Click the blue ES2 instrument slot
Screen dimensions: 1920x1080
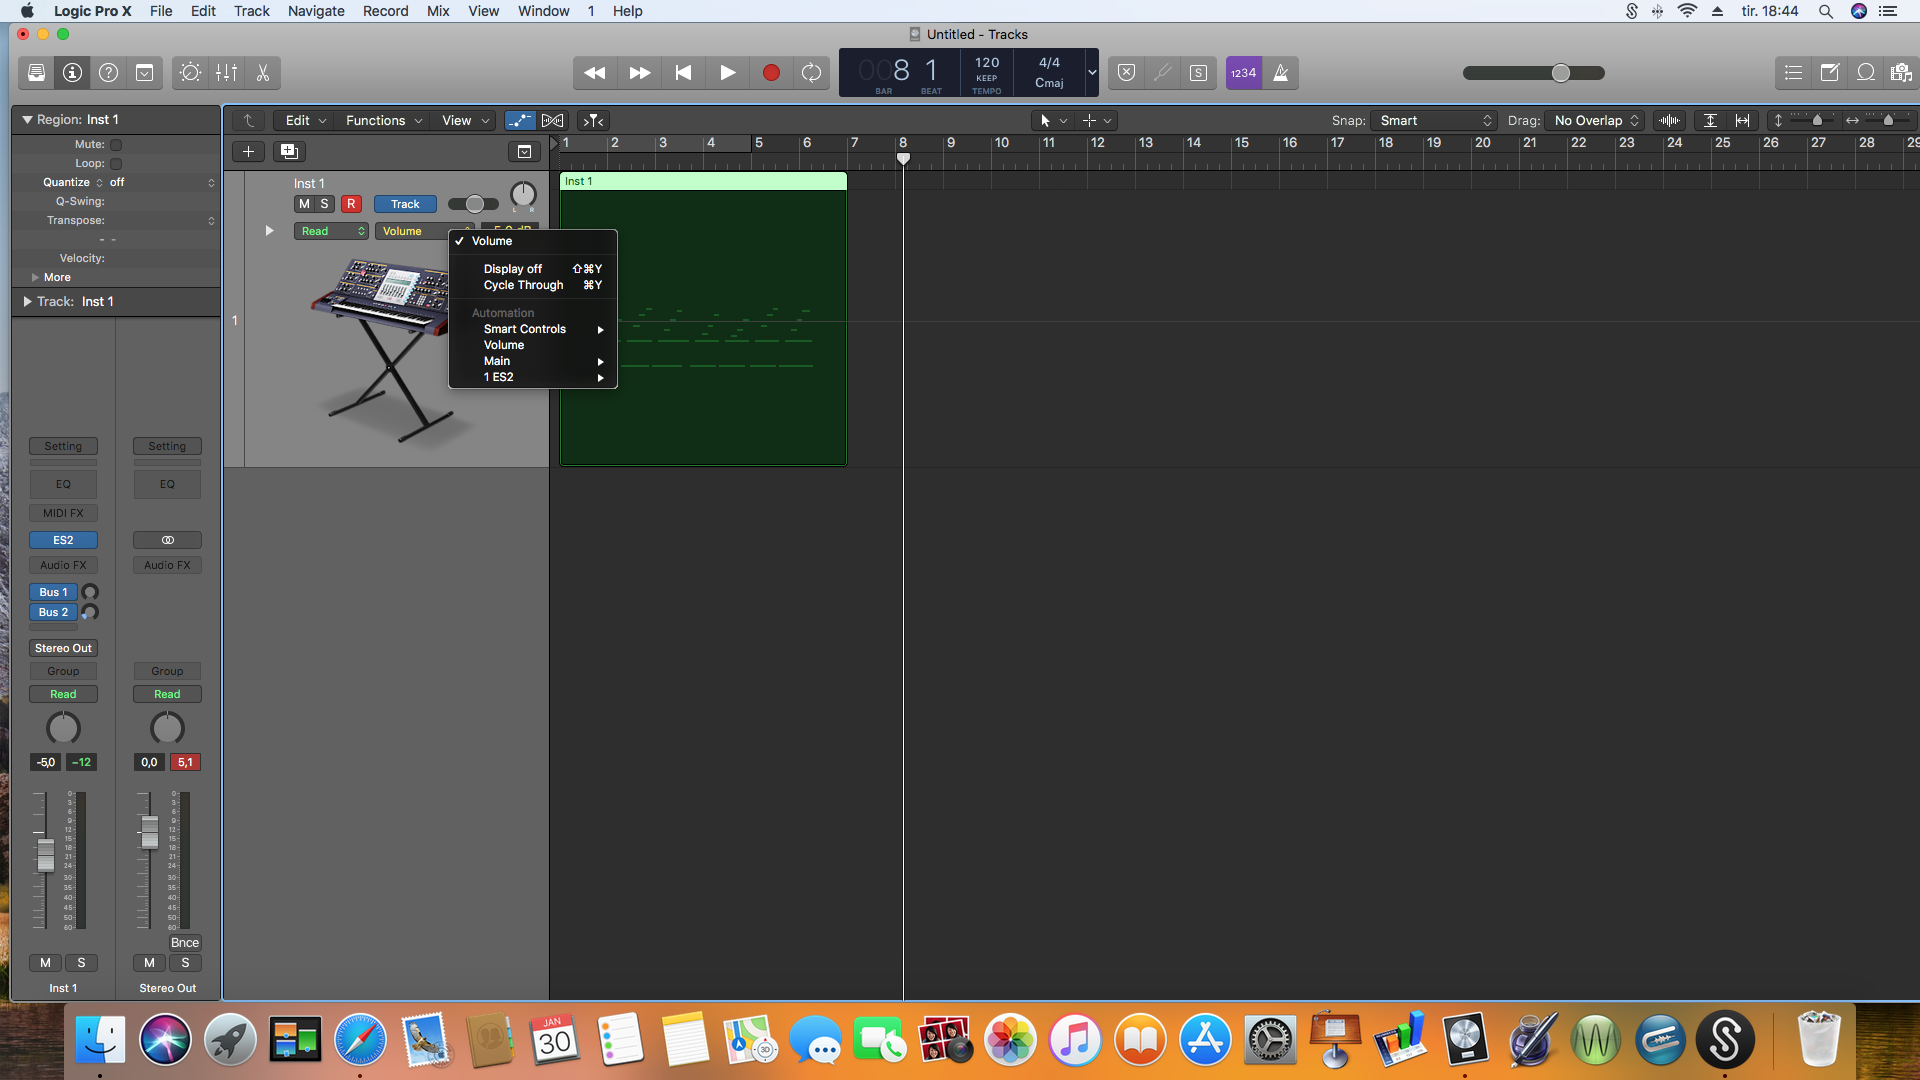click(x=63, y=540)
